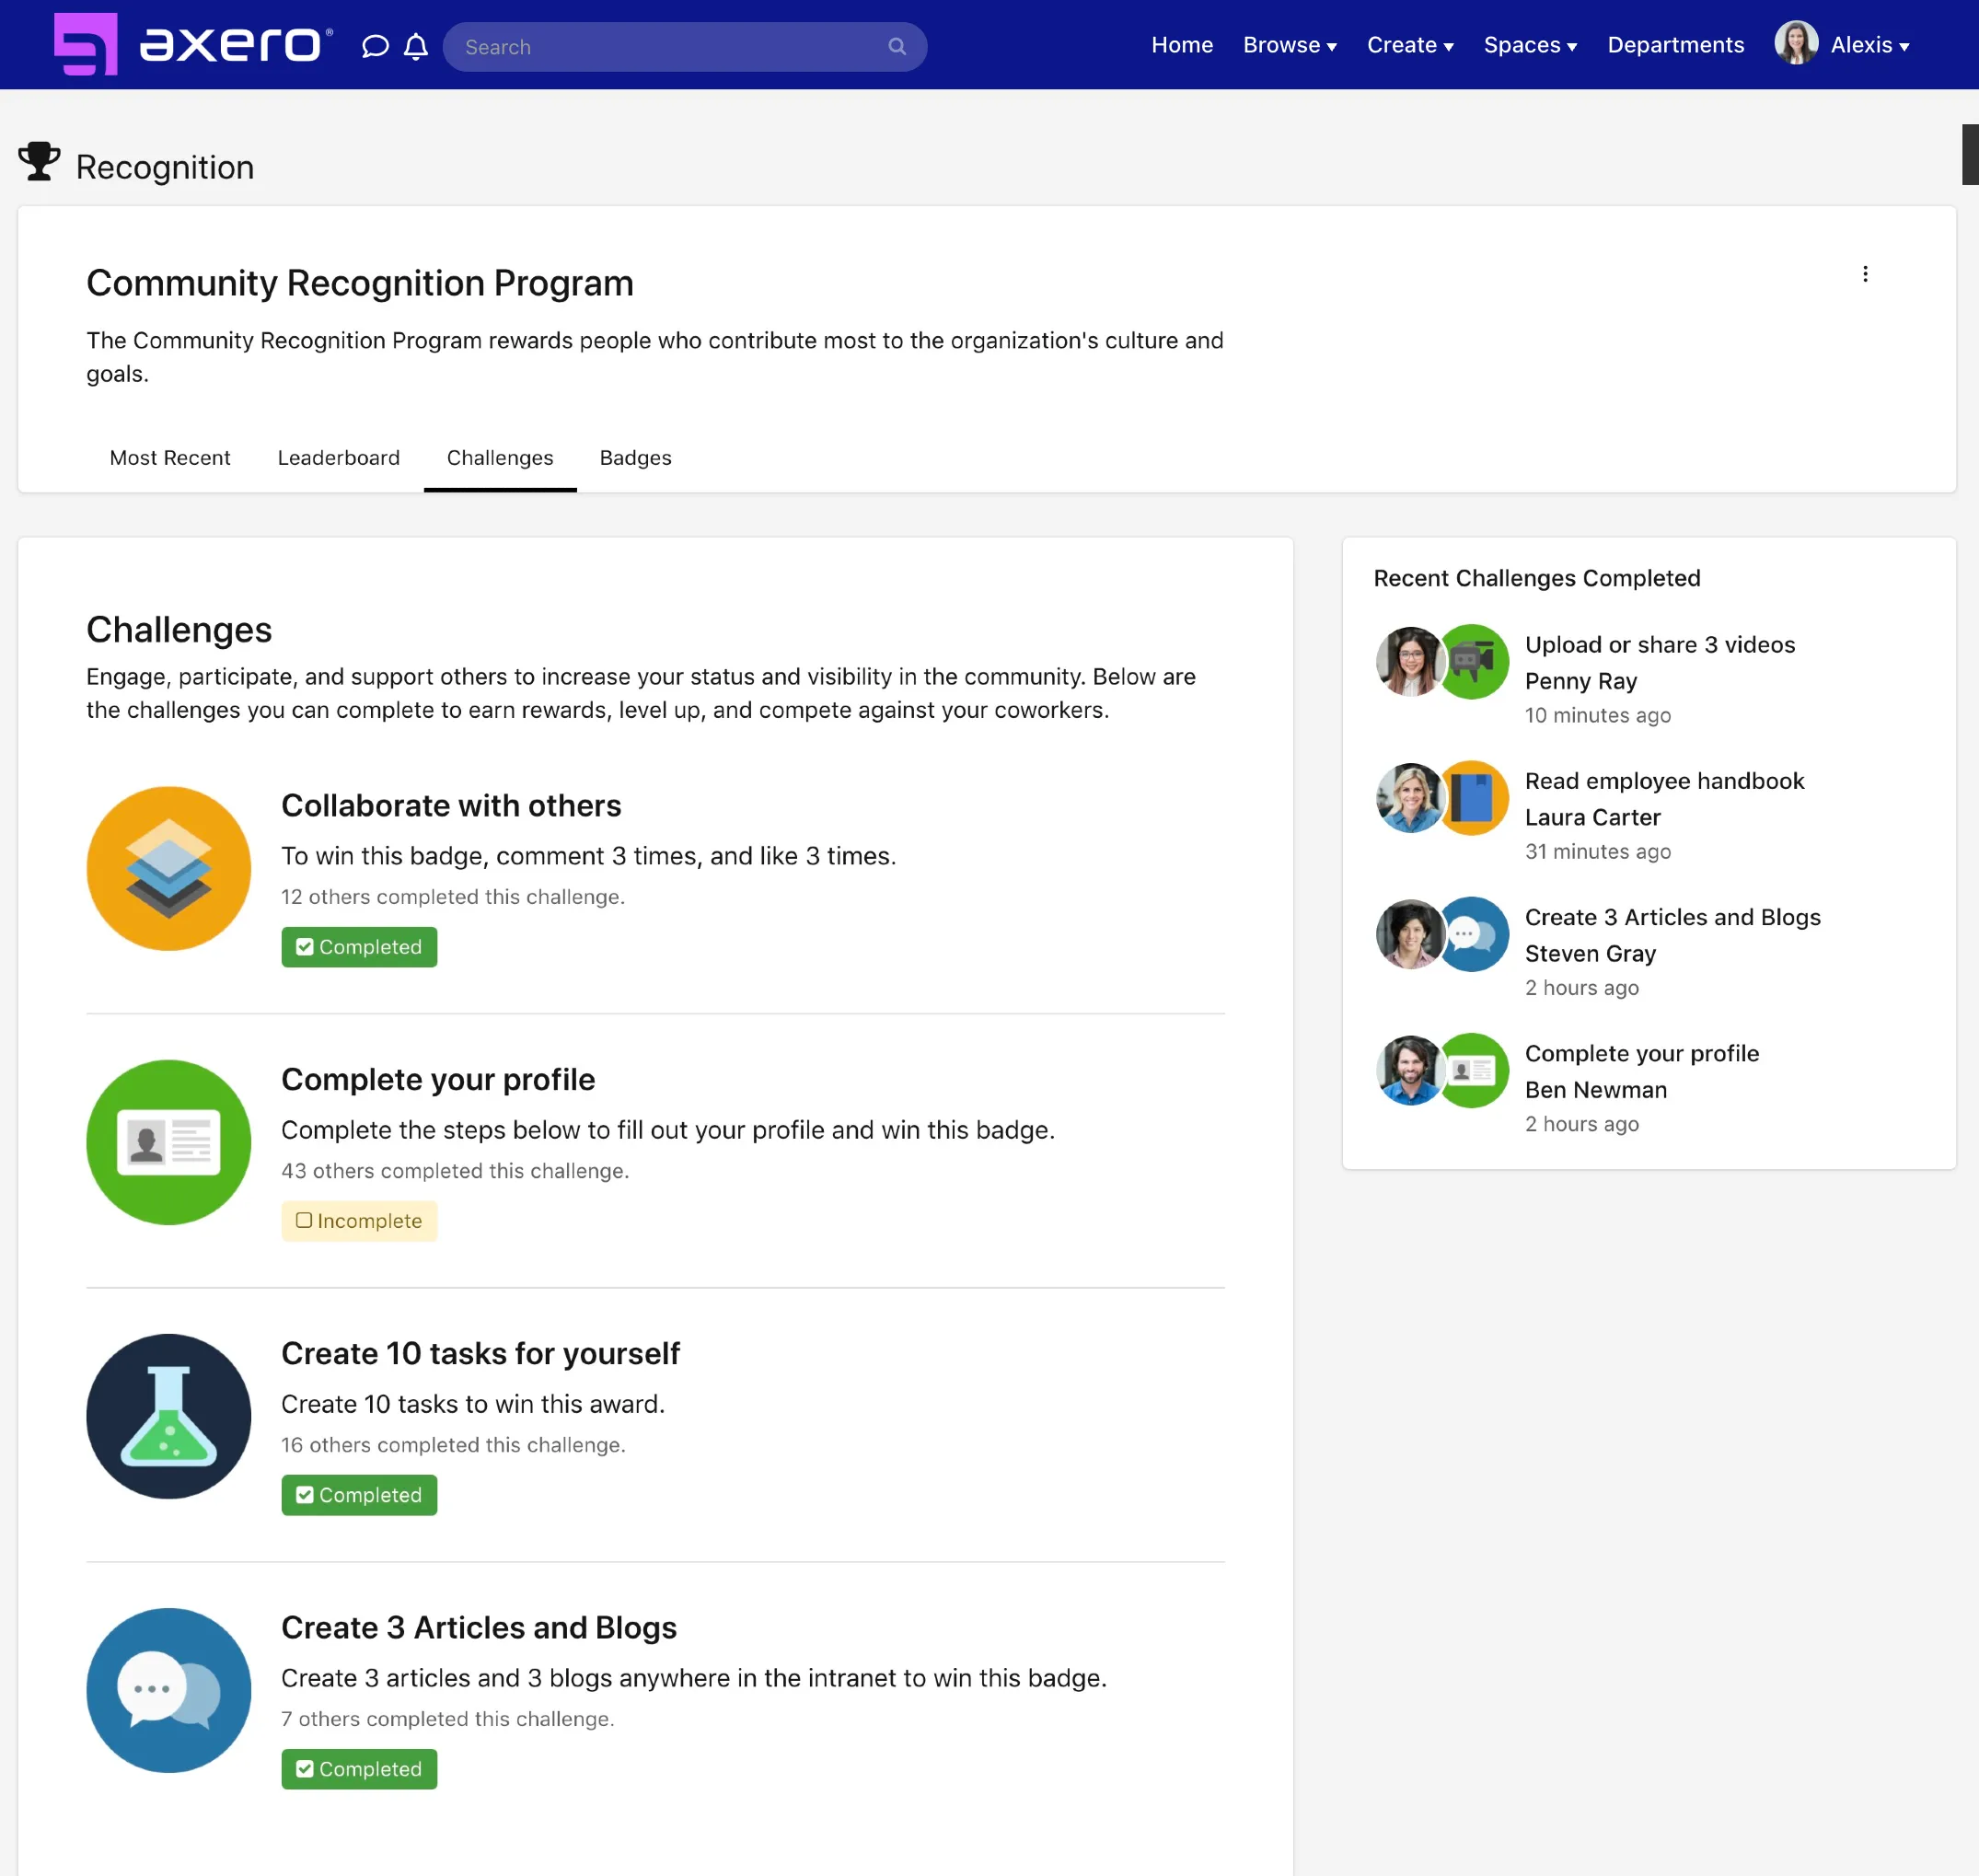This screenshot has height=1876, width=1979.
Task: Click the name Ben Newman
Action: (1596, 1089)
